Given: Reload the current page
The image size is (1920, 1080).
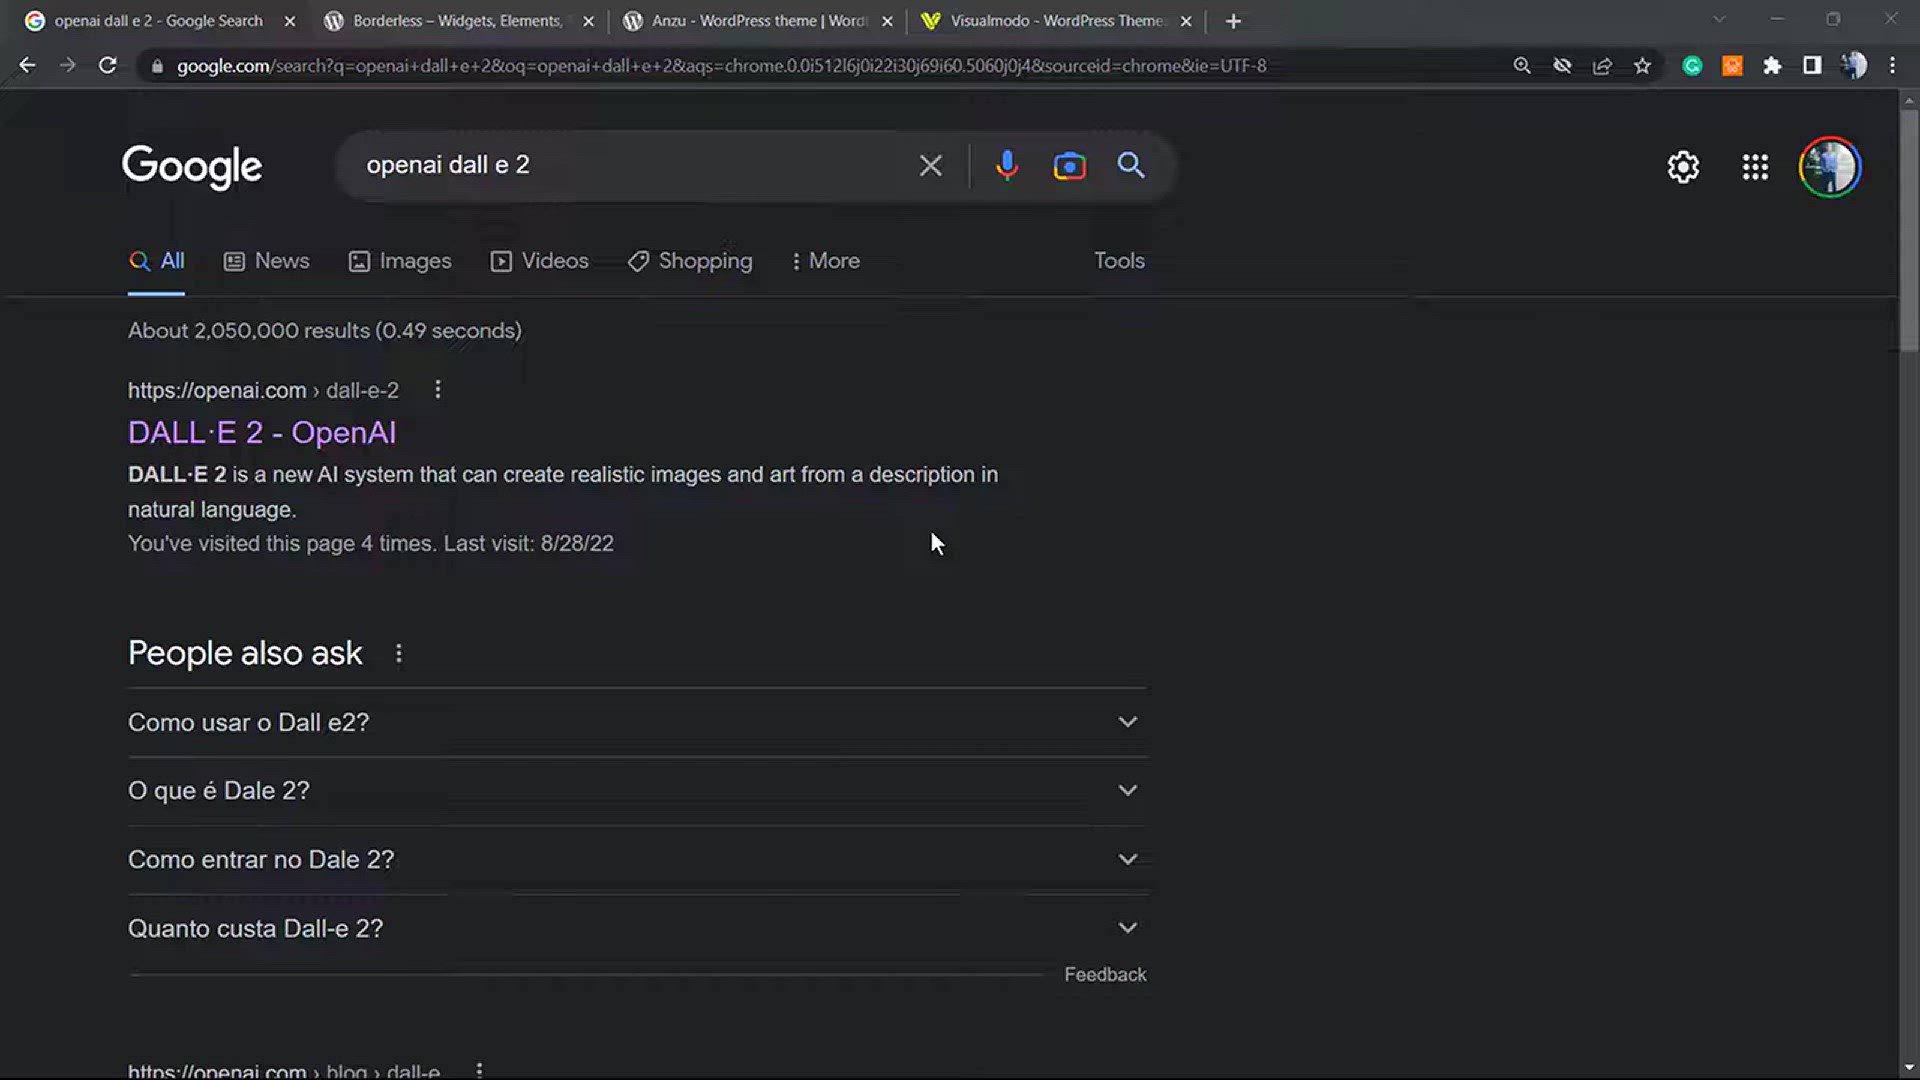Looking at the screenshot, I should pos(108,66).
